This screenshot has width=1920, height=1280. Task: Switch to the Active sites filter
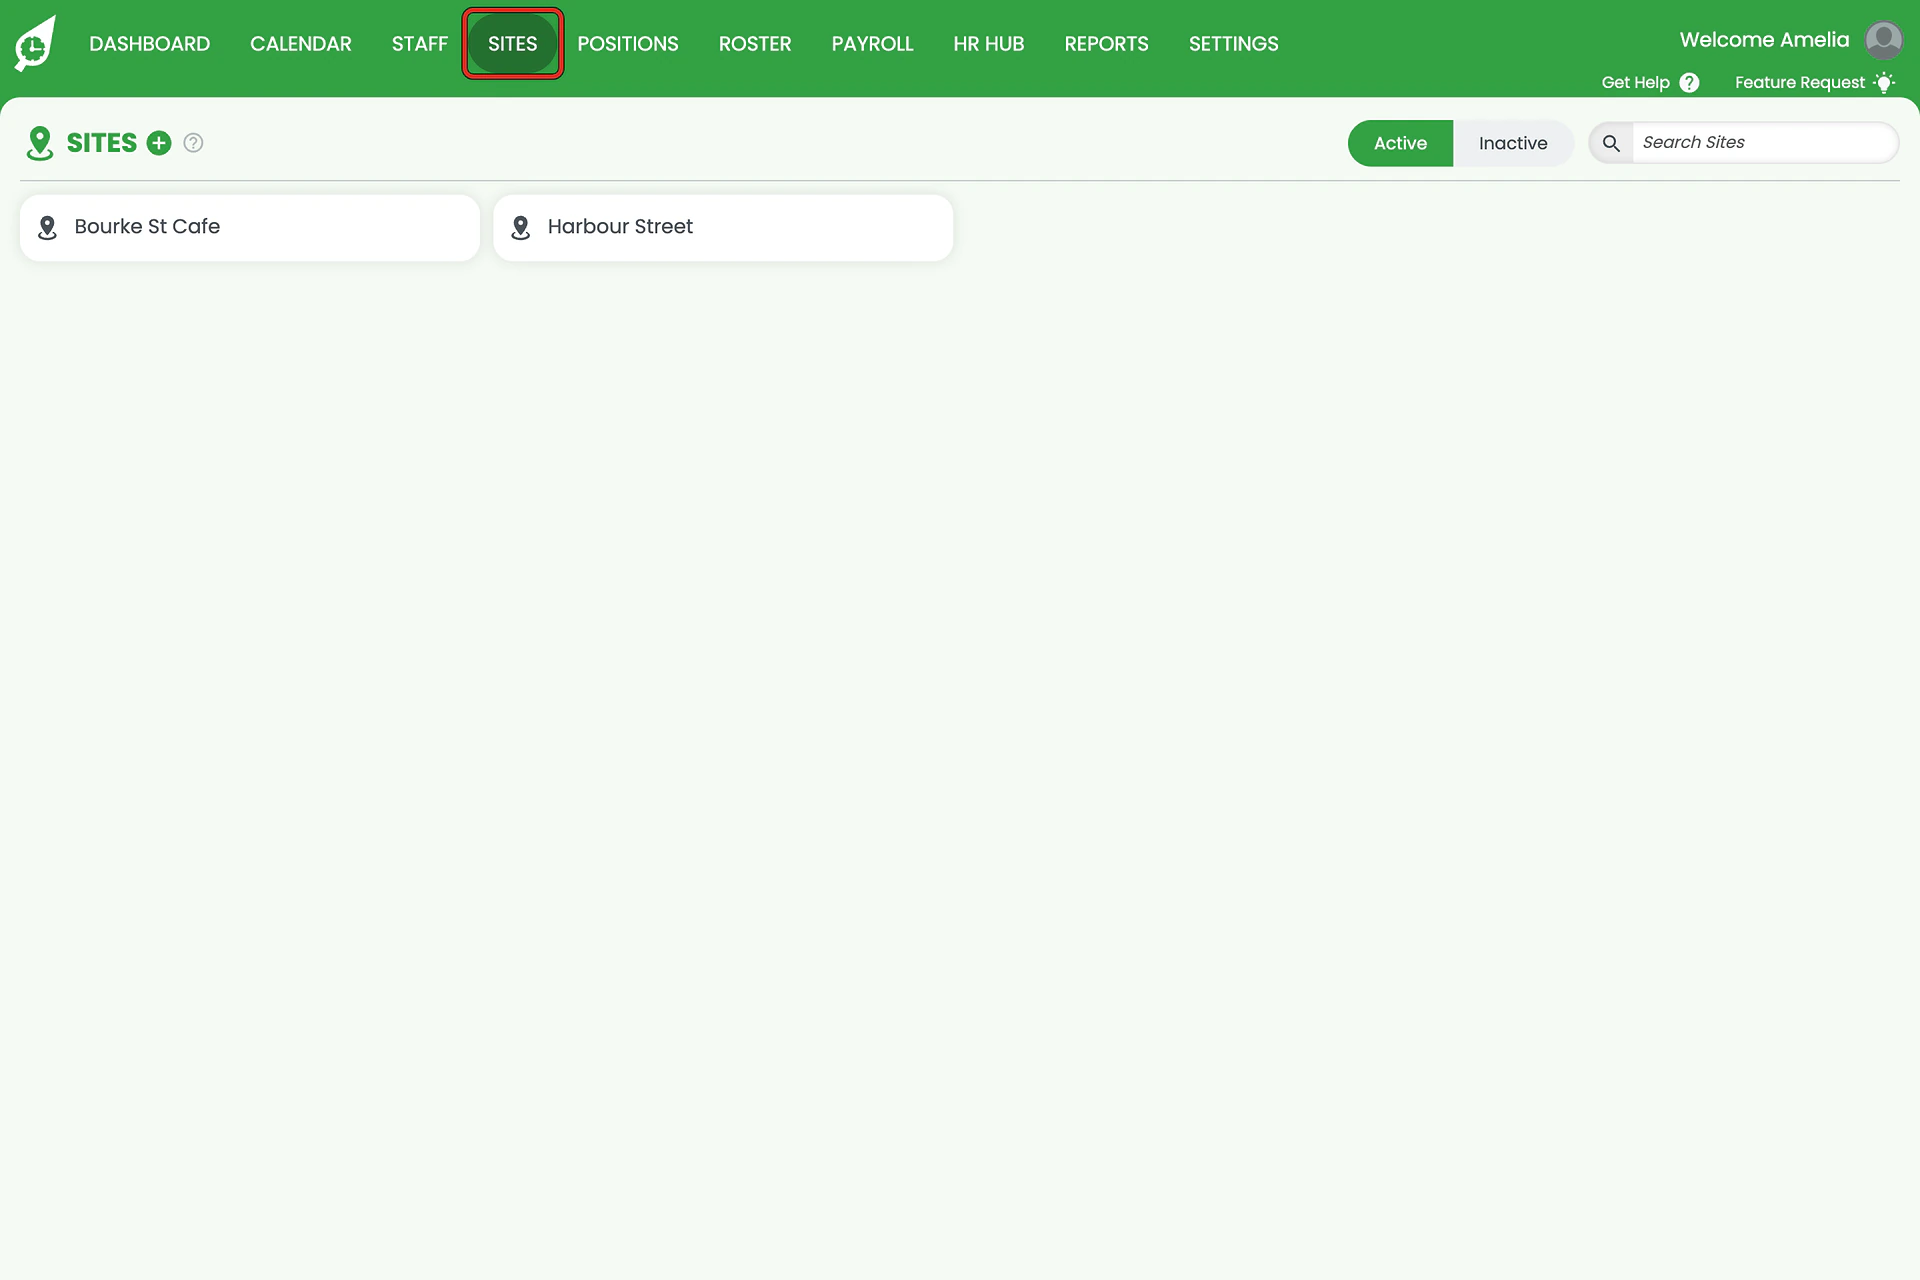click(x=1400, y=143)
